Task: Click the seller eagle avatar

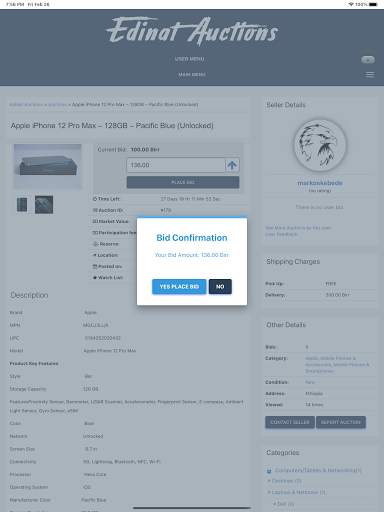Action: [320, 145]
